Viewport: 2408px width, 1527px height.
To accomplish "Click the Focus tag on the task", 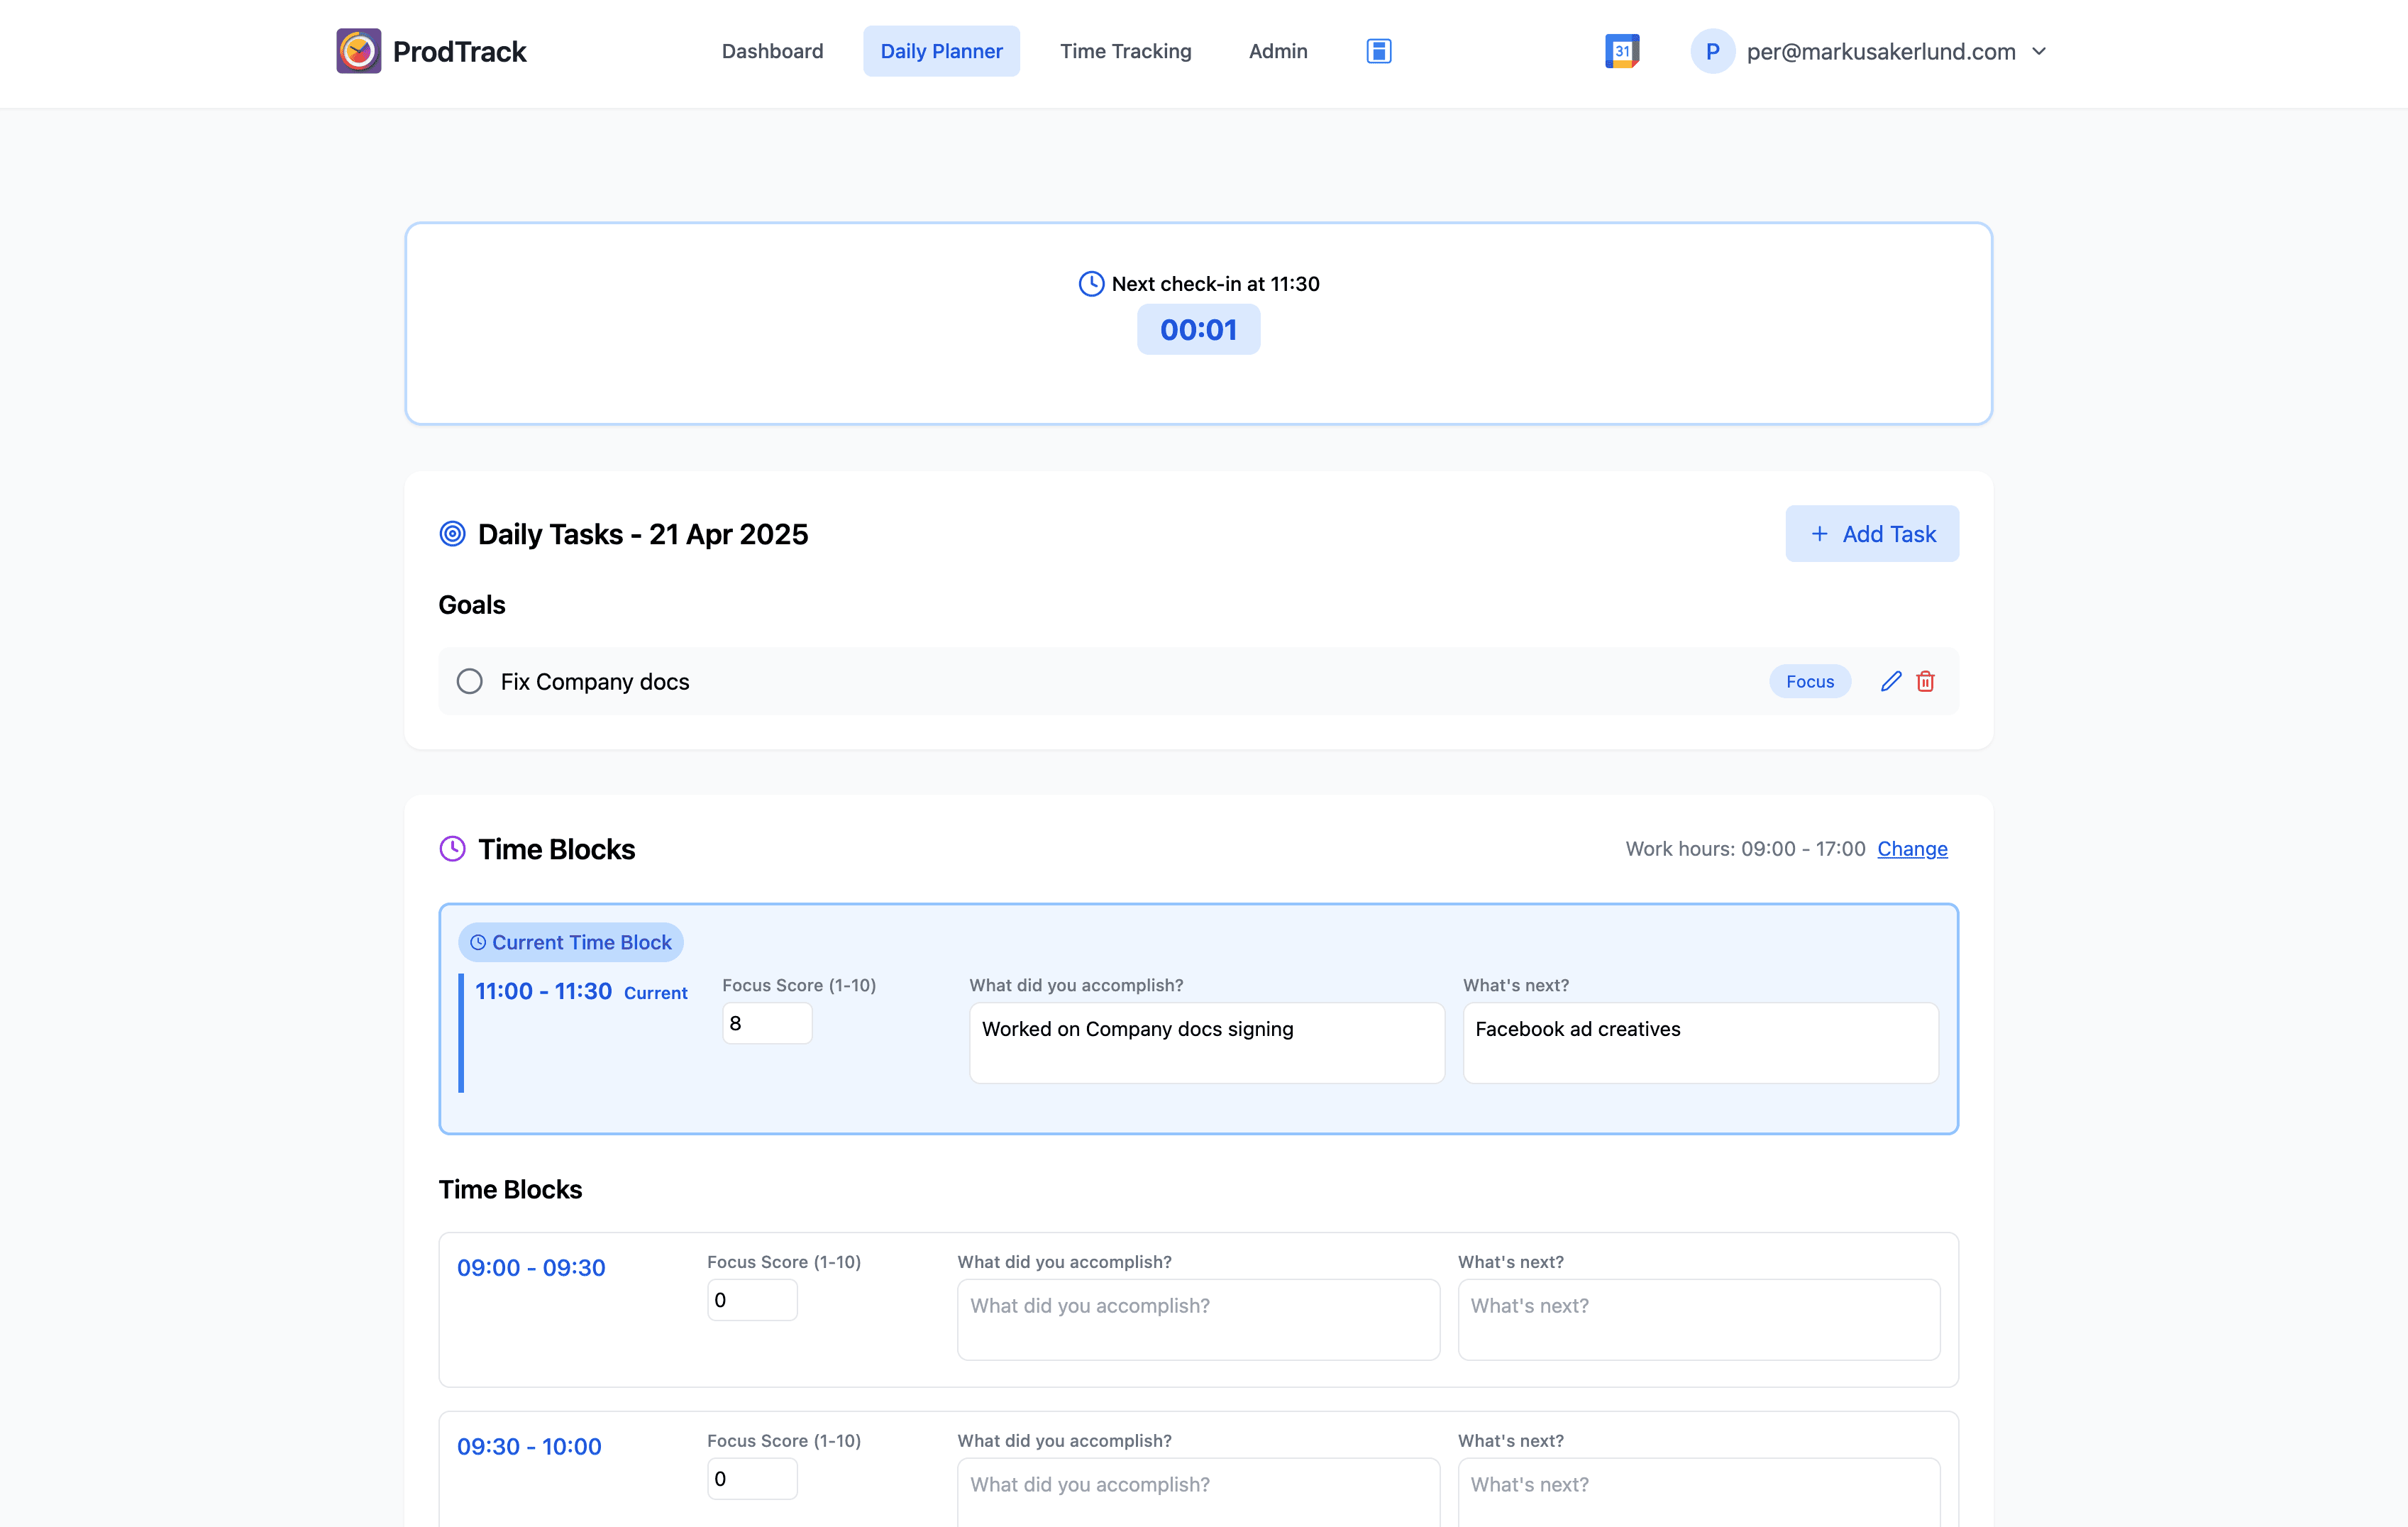I will (1809, 681).
